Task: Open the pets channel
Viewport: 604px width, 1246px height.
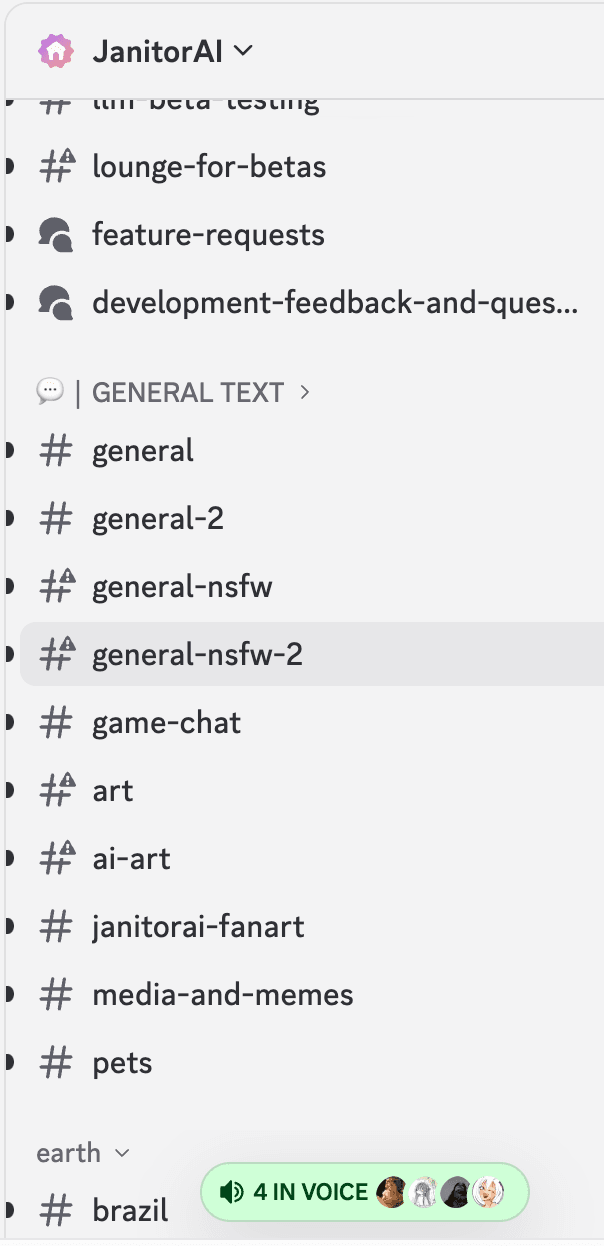Action: click(312, 1063)
